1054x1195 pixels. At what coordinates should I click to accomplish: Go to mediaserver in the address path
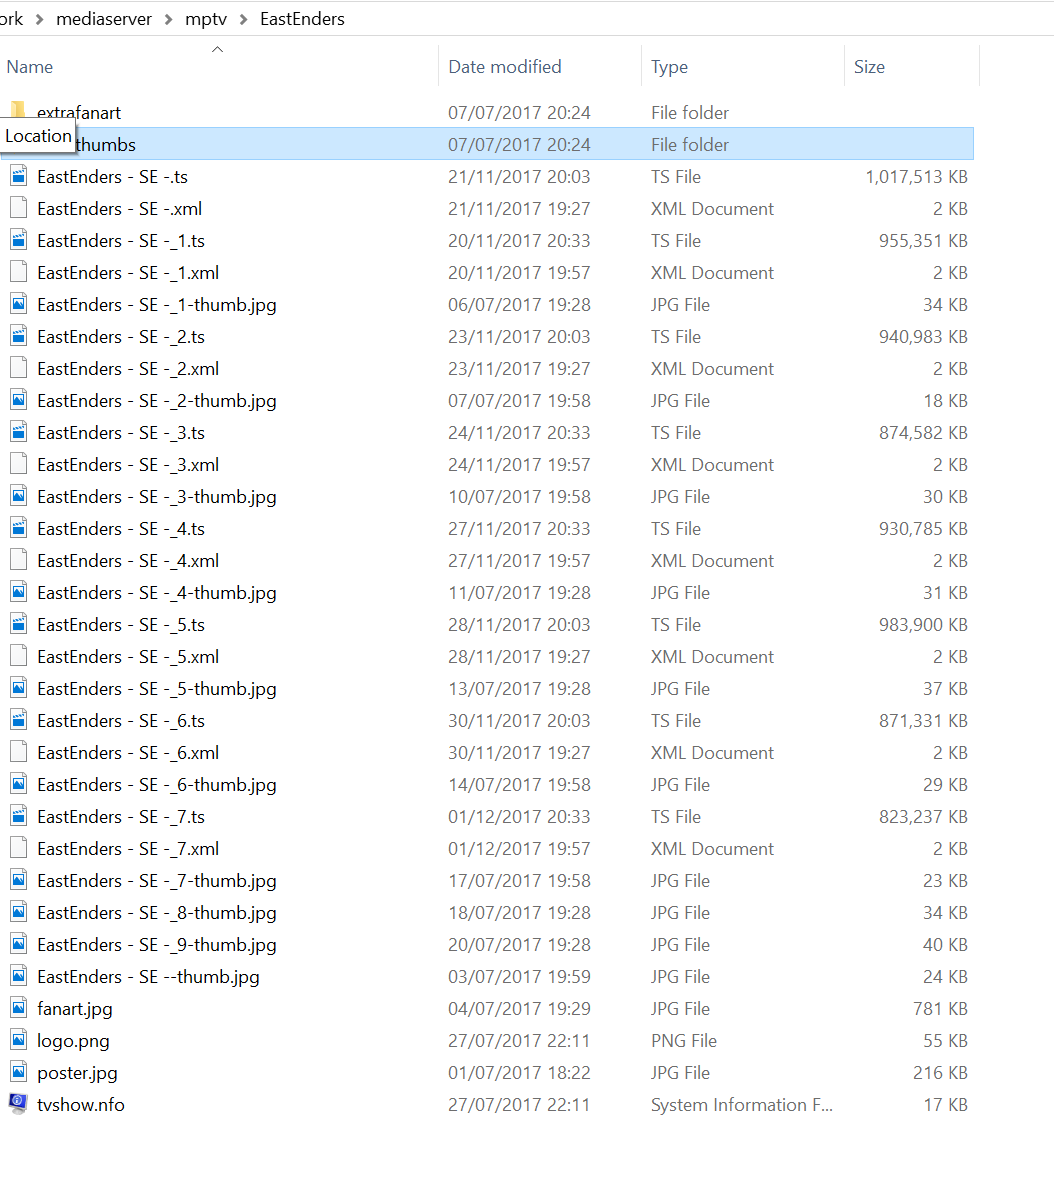pos(104,19)
